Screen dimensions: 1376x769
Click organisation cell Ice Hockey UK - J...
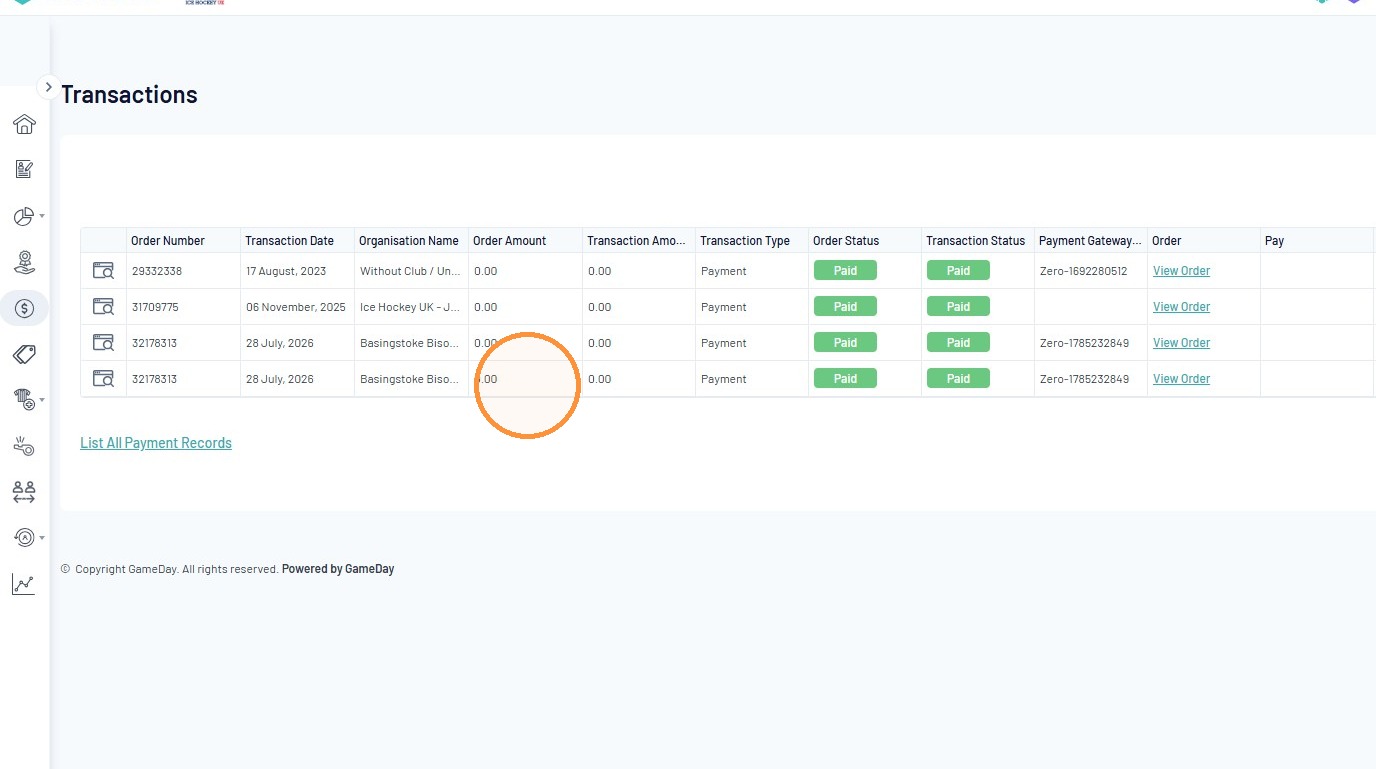[x=411, y=307]
